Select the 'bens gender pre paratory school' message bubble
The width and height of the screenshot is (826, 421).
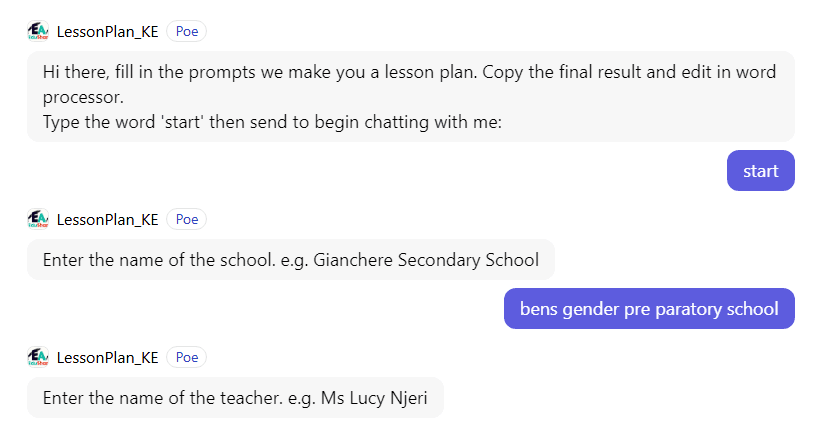pos(649,309)
